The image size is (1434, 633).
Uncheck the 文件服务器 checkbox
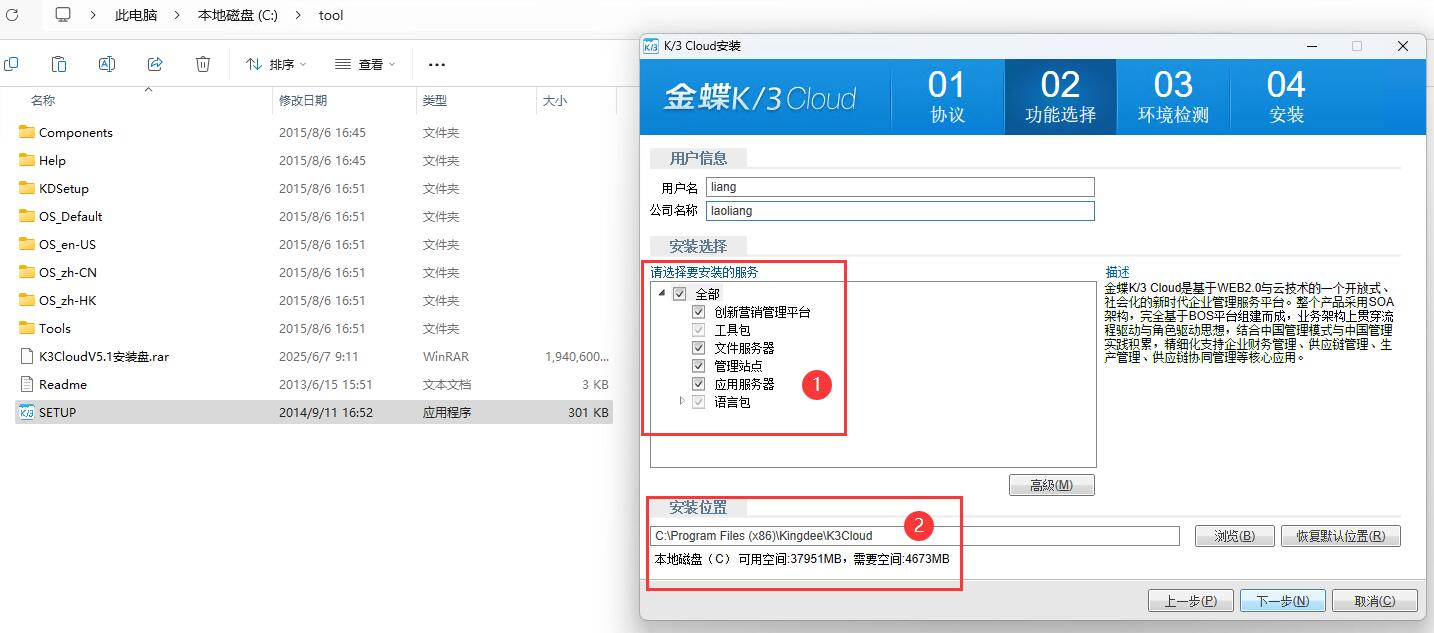pos(699,348)
